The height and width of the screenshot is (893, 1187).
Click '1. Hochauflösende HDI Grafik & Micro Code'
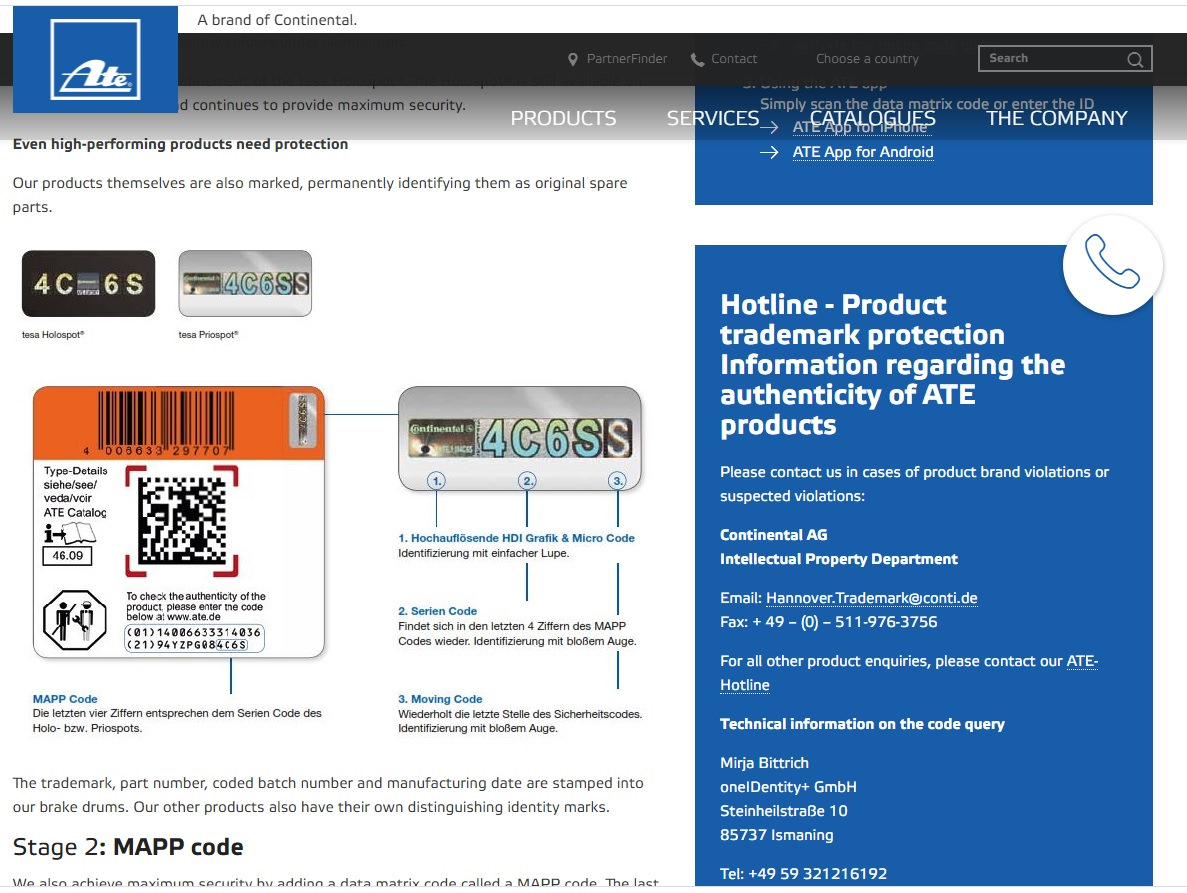[516, 538]
